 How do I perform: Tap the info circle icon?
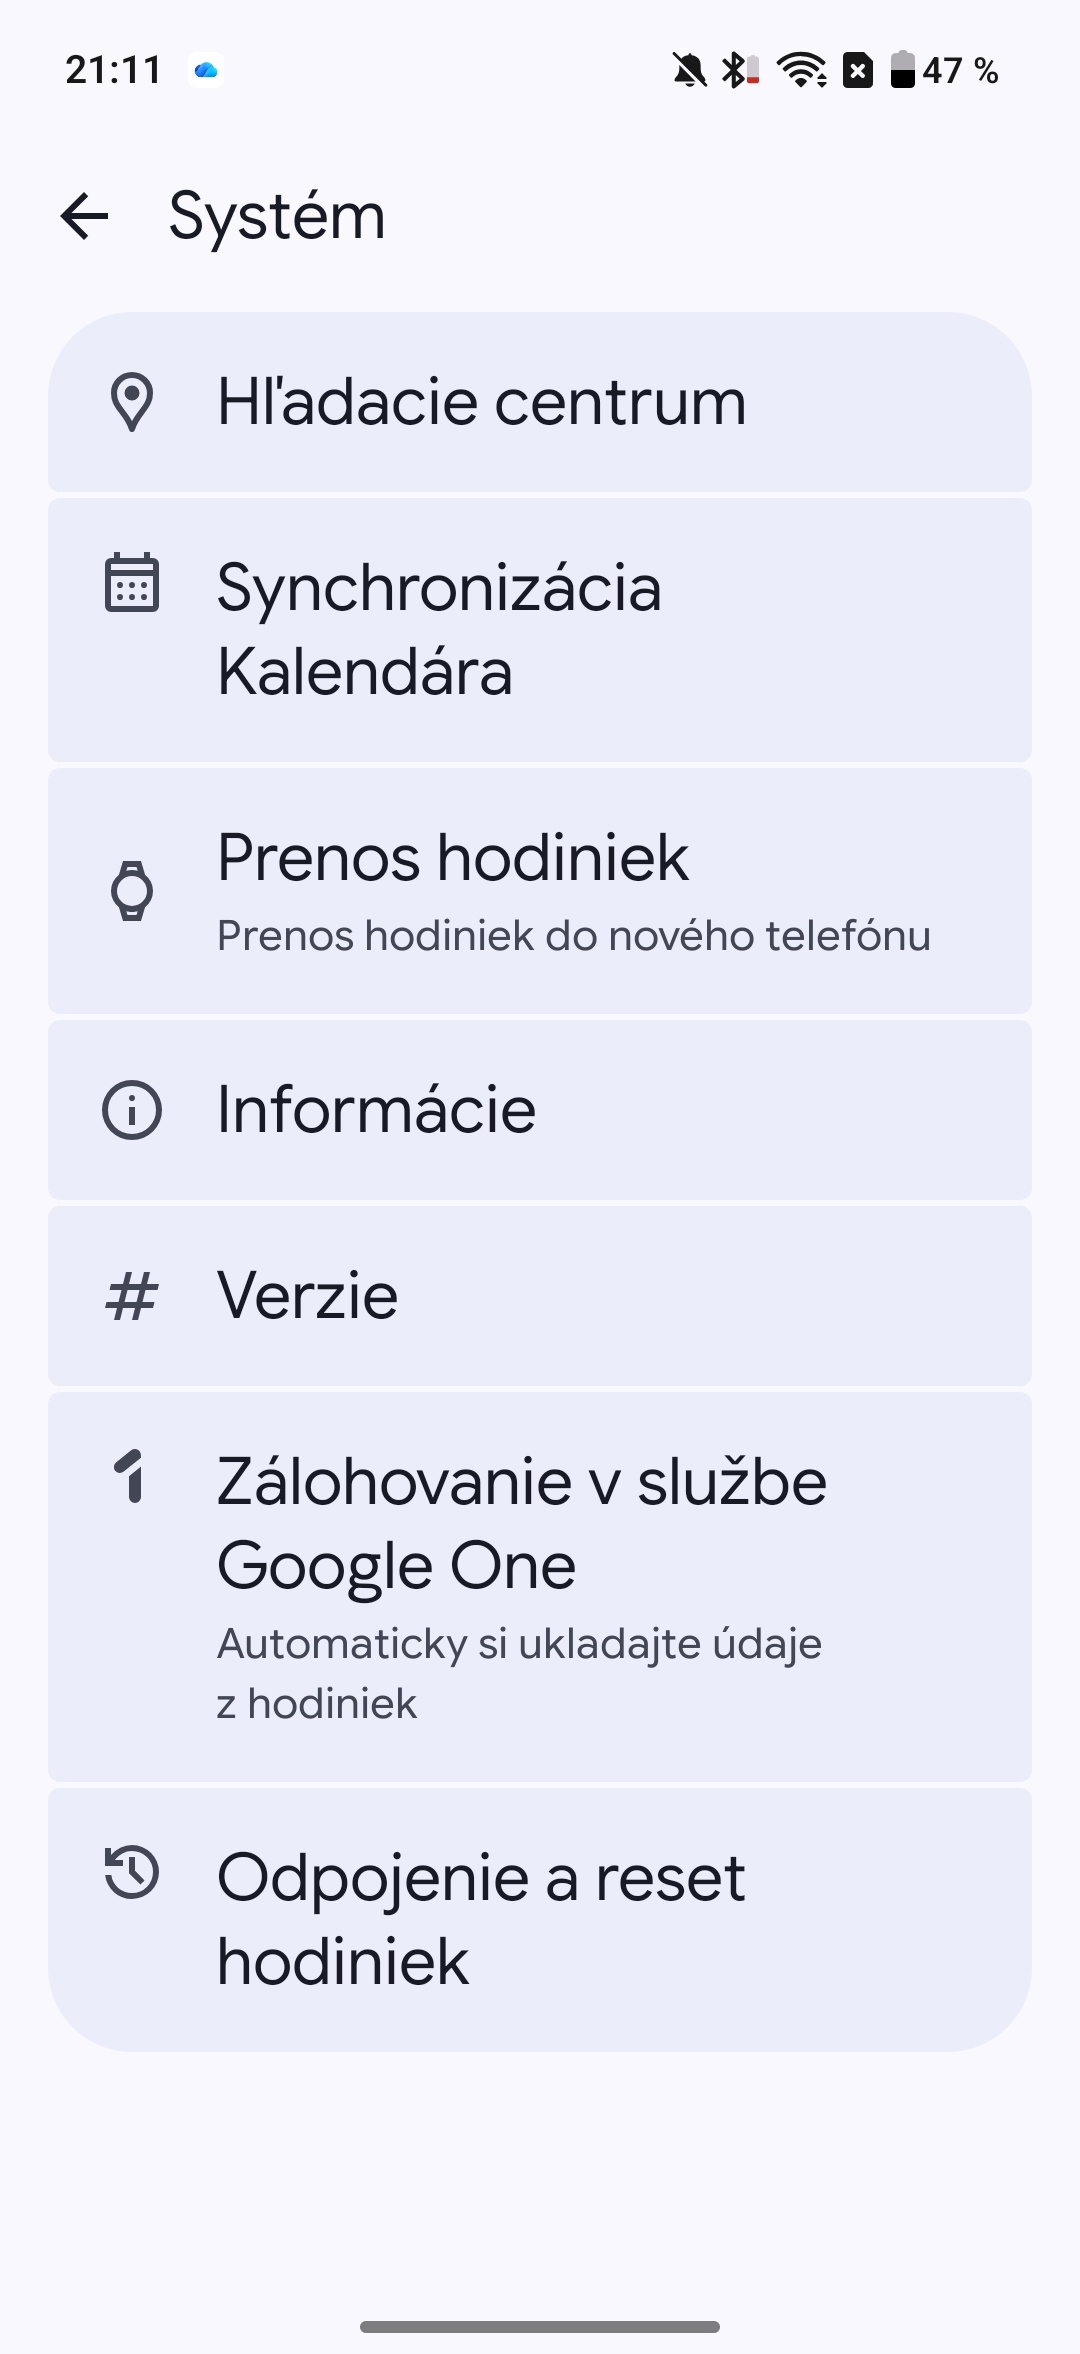[132, 1110]
